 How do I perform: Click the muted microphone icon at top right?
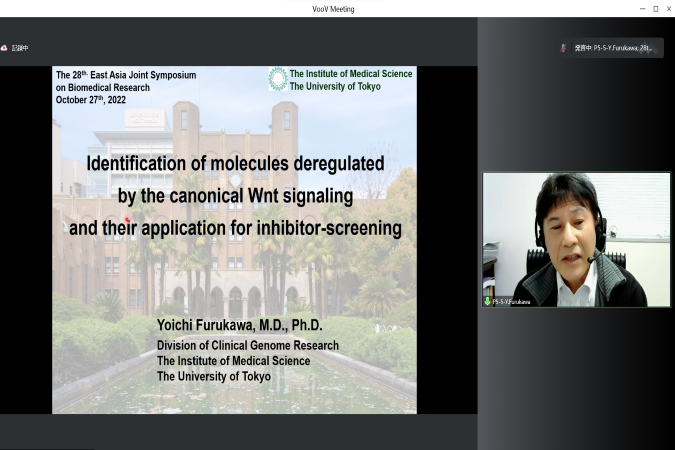tap(563, 48)
